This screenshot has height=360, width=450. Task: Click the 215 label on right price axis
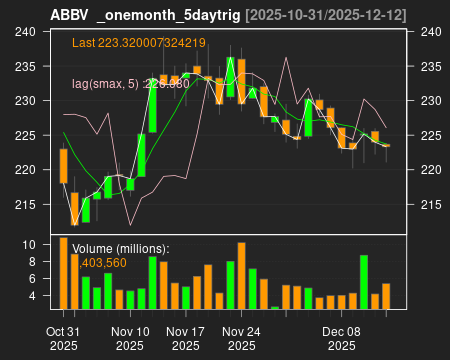(431, 204)
